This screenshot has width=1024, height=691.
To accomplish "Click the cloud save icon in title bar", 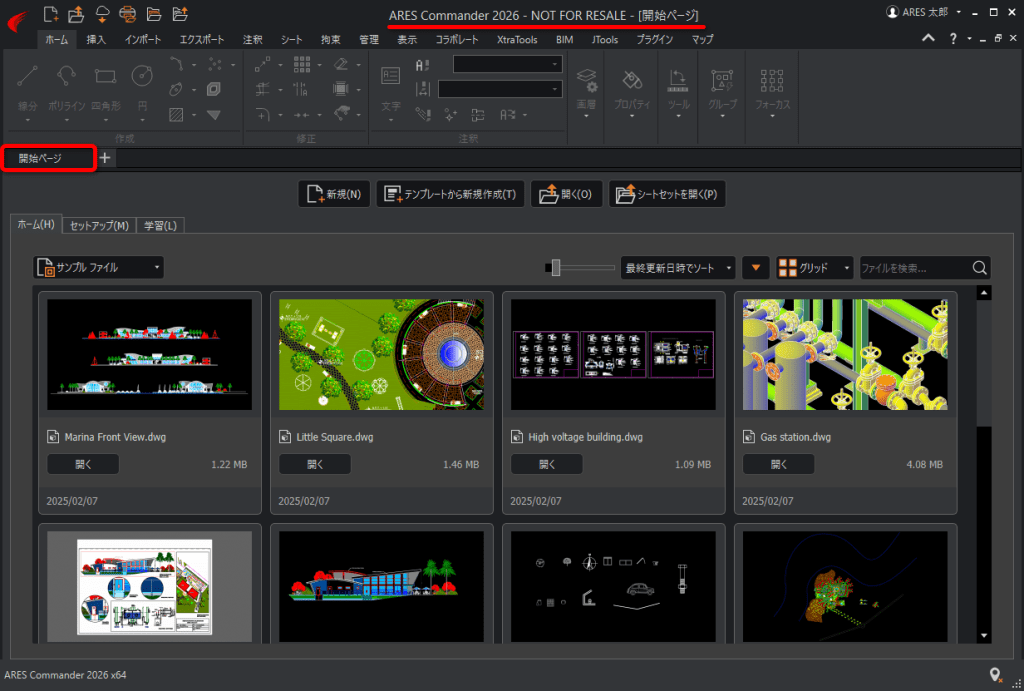I will pos(102,13).
